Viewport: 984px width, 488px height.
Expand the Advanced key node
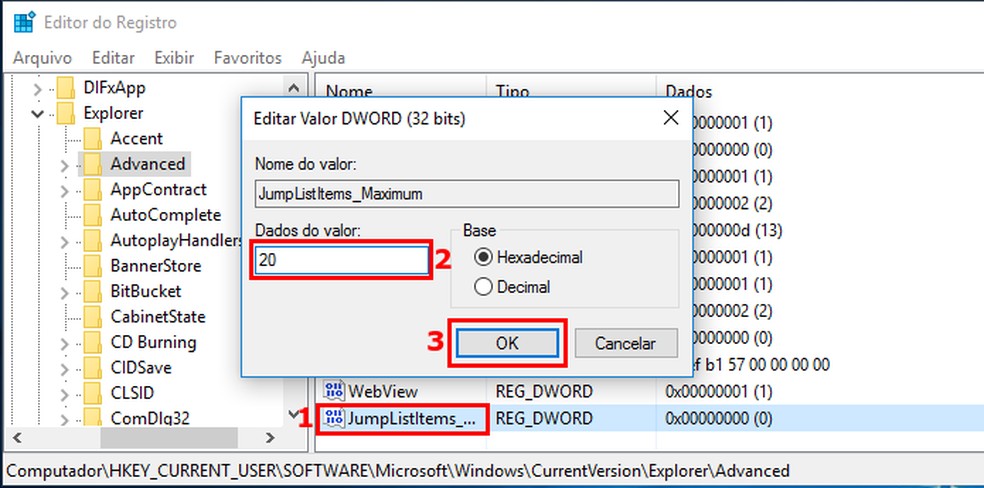pyautogui.click(x=64, y=166)
